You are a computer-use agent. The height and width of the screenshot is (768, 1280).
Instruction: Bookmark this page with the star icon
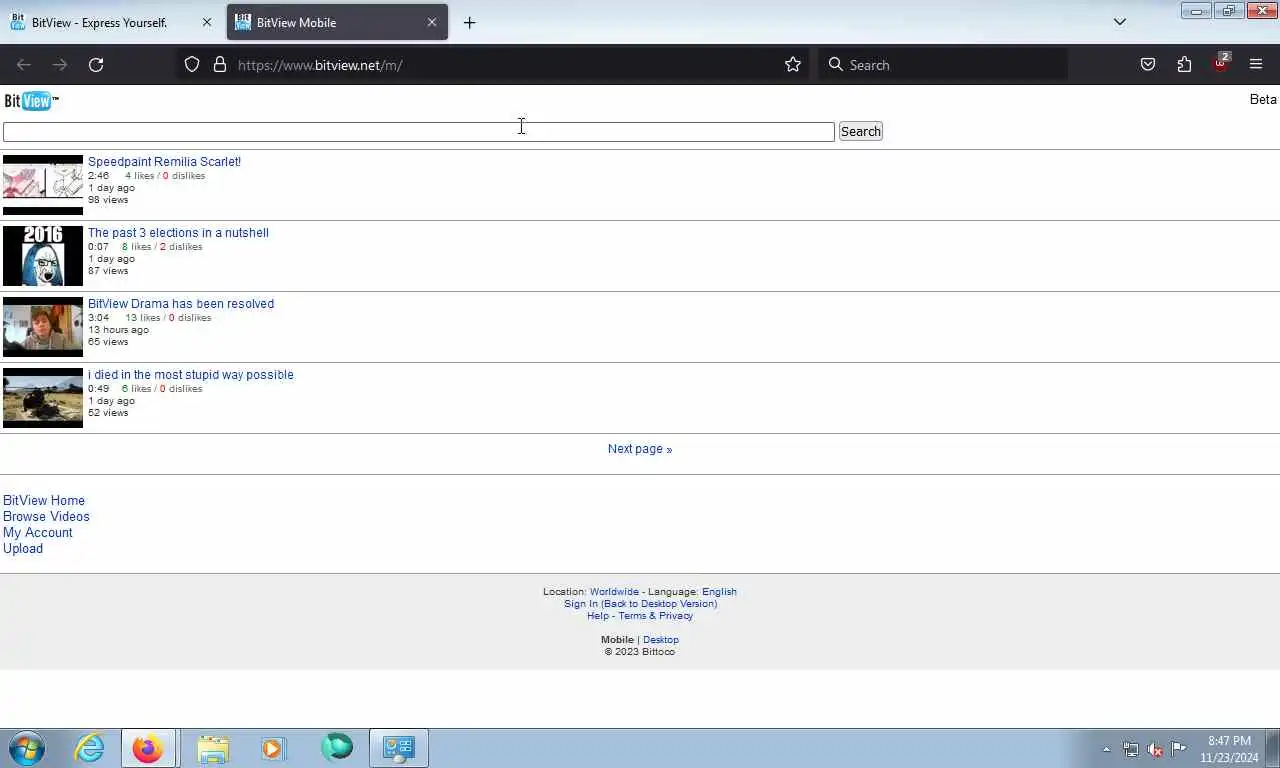pyautogui.click(x=793, y=65)
